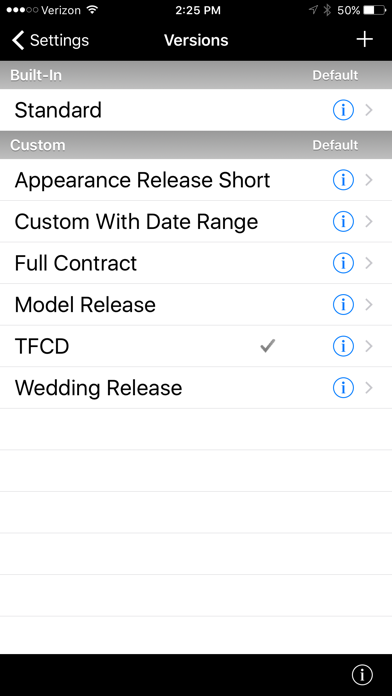Go back to Settings
Image resolution: width=392 pixels, height=696 pixels.
point(50,40)
